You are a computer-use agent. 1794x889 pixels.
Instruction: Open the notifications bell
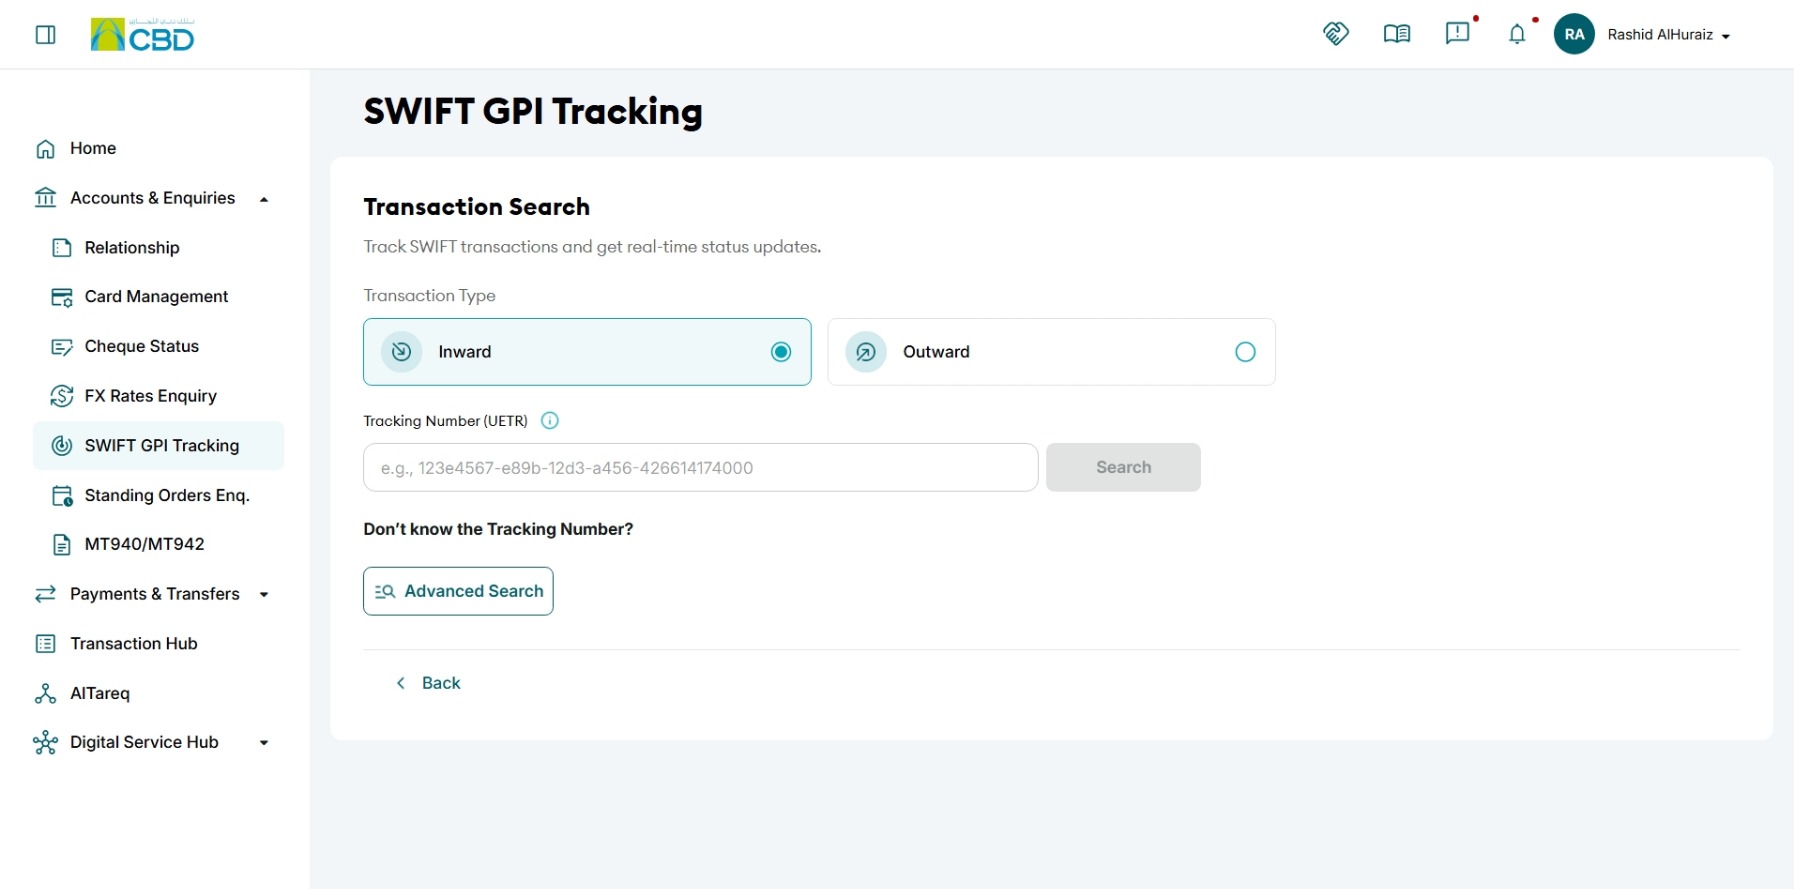[x=1517, y=34]
